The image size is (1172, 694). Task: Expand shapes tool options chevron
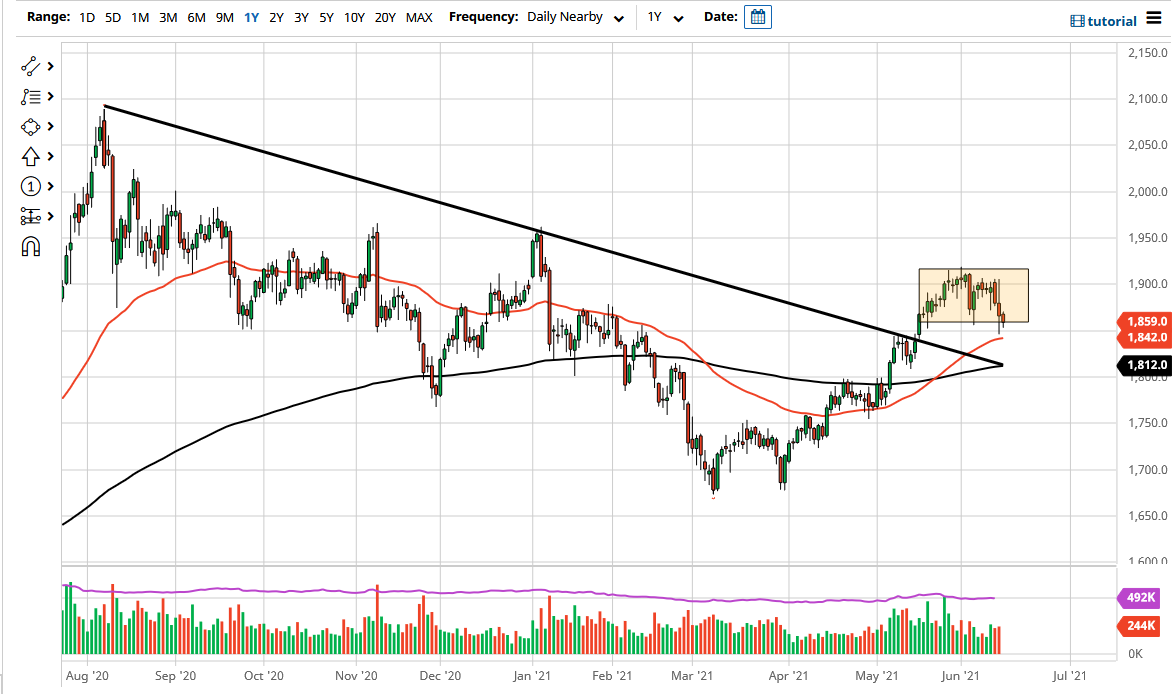pyautogui.click(x=51, y=126)
